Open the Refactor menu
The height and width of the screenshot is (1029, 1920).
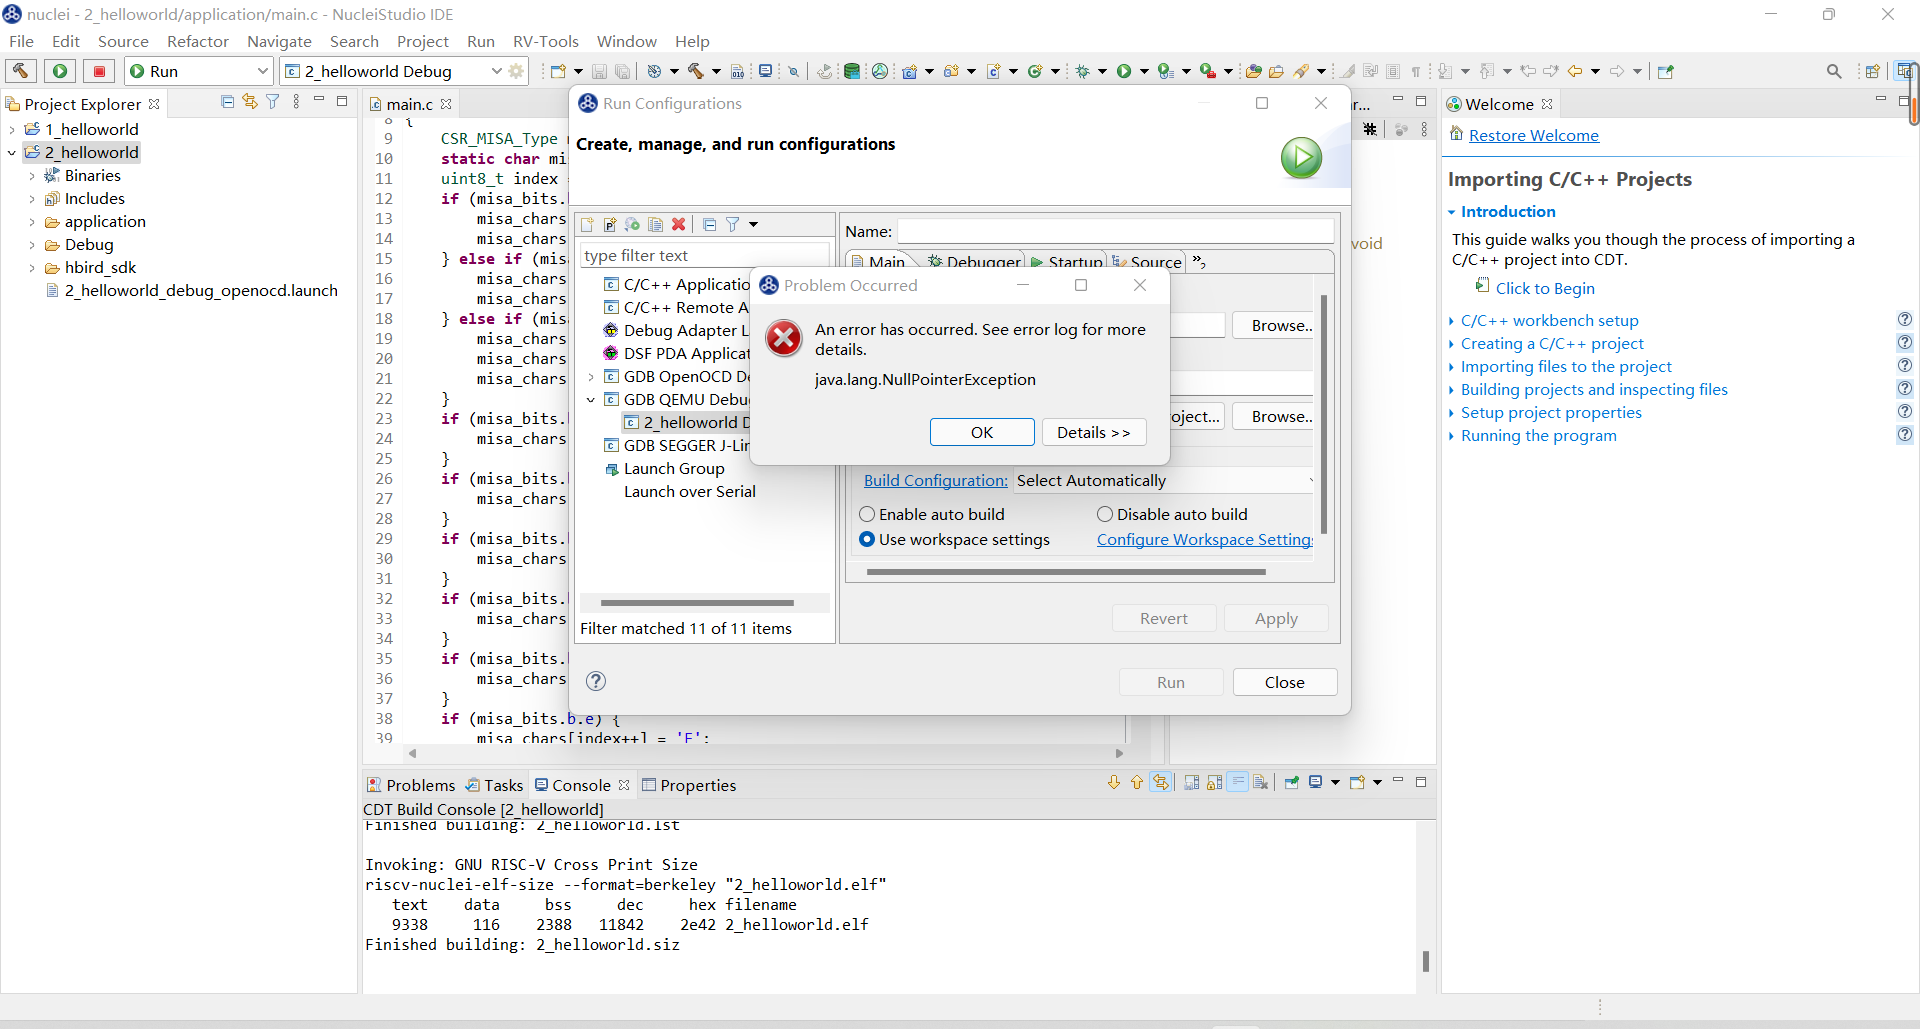pyautogui.click(x=198, y=41)
